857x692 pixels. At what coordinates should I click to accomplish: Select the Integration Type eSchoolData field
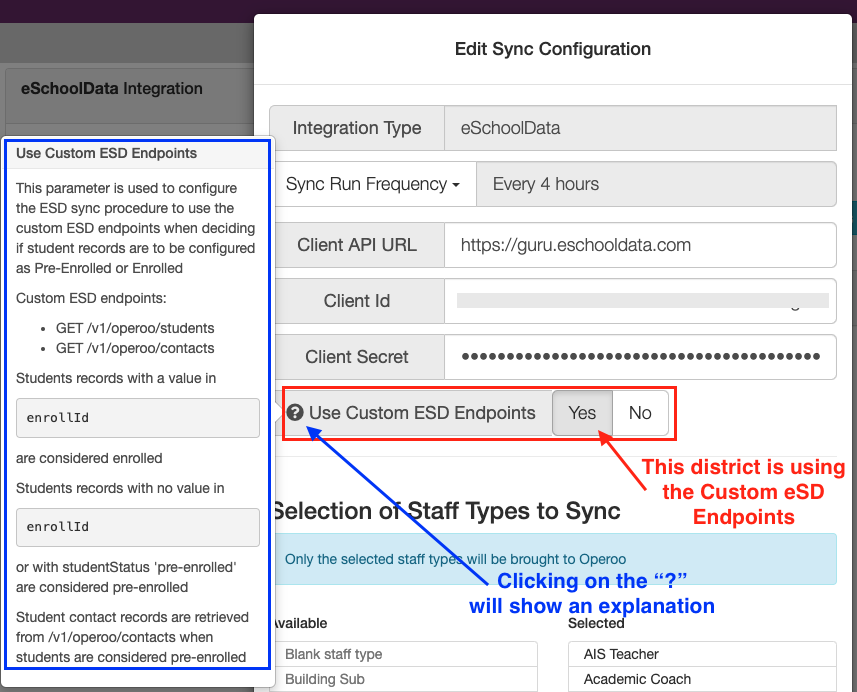pyautogui.click(x=641, y=128)
